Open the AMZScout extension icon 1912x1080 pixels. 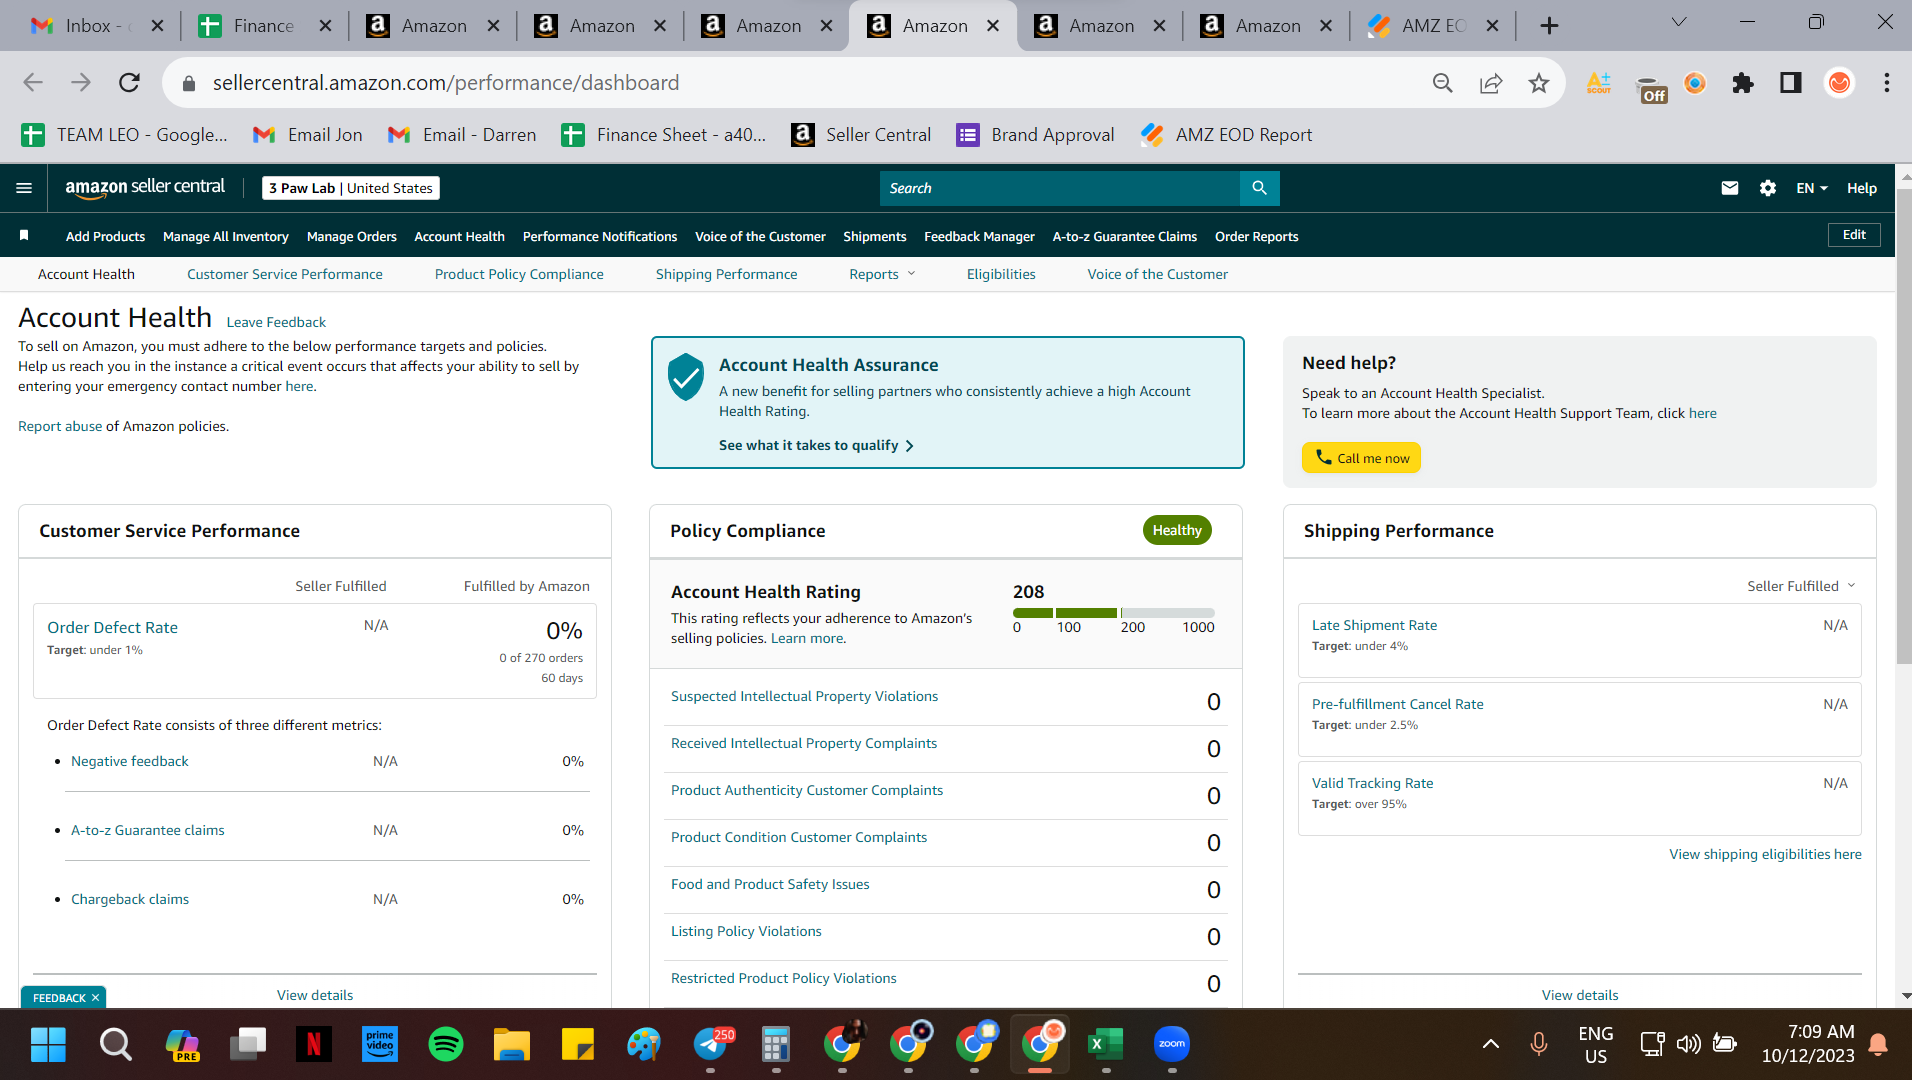pyautogui.click(x=1599, y=83)
